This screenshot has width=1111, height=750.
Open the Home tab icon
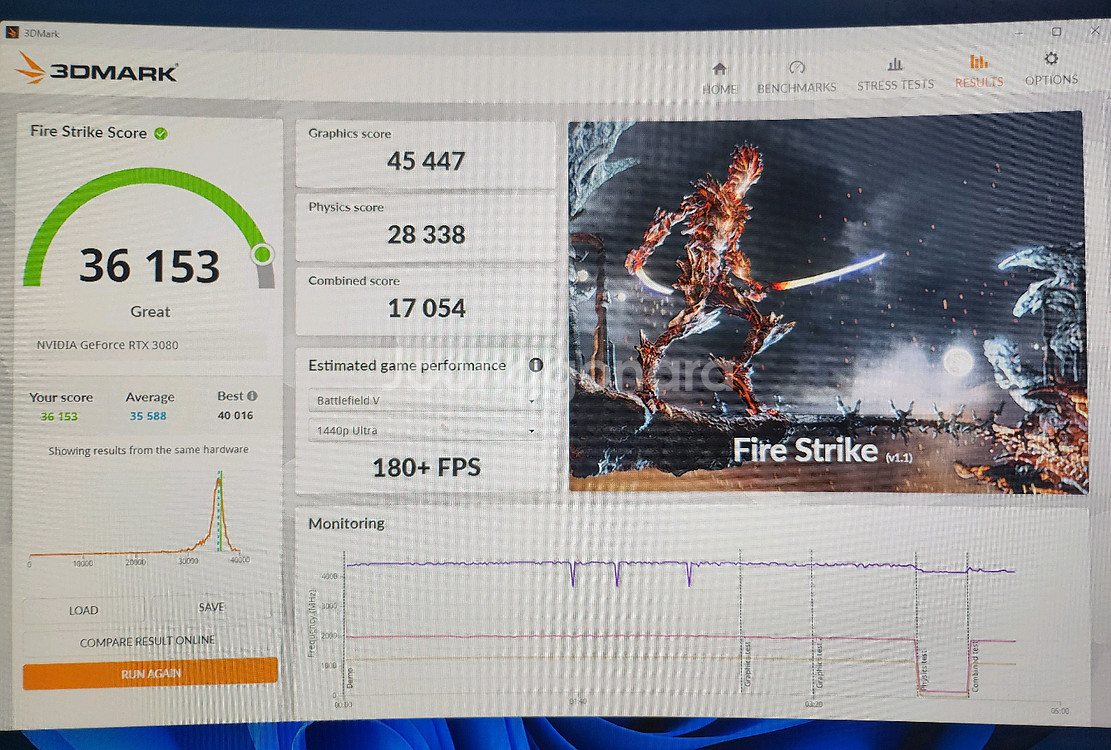(719, 69)
